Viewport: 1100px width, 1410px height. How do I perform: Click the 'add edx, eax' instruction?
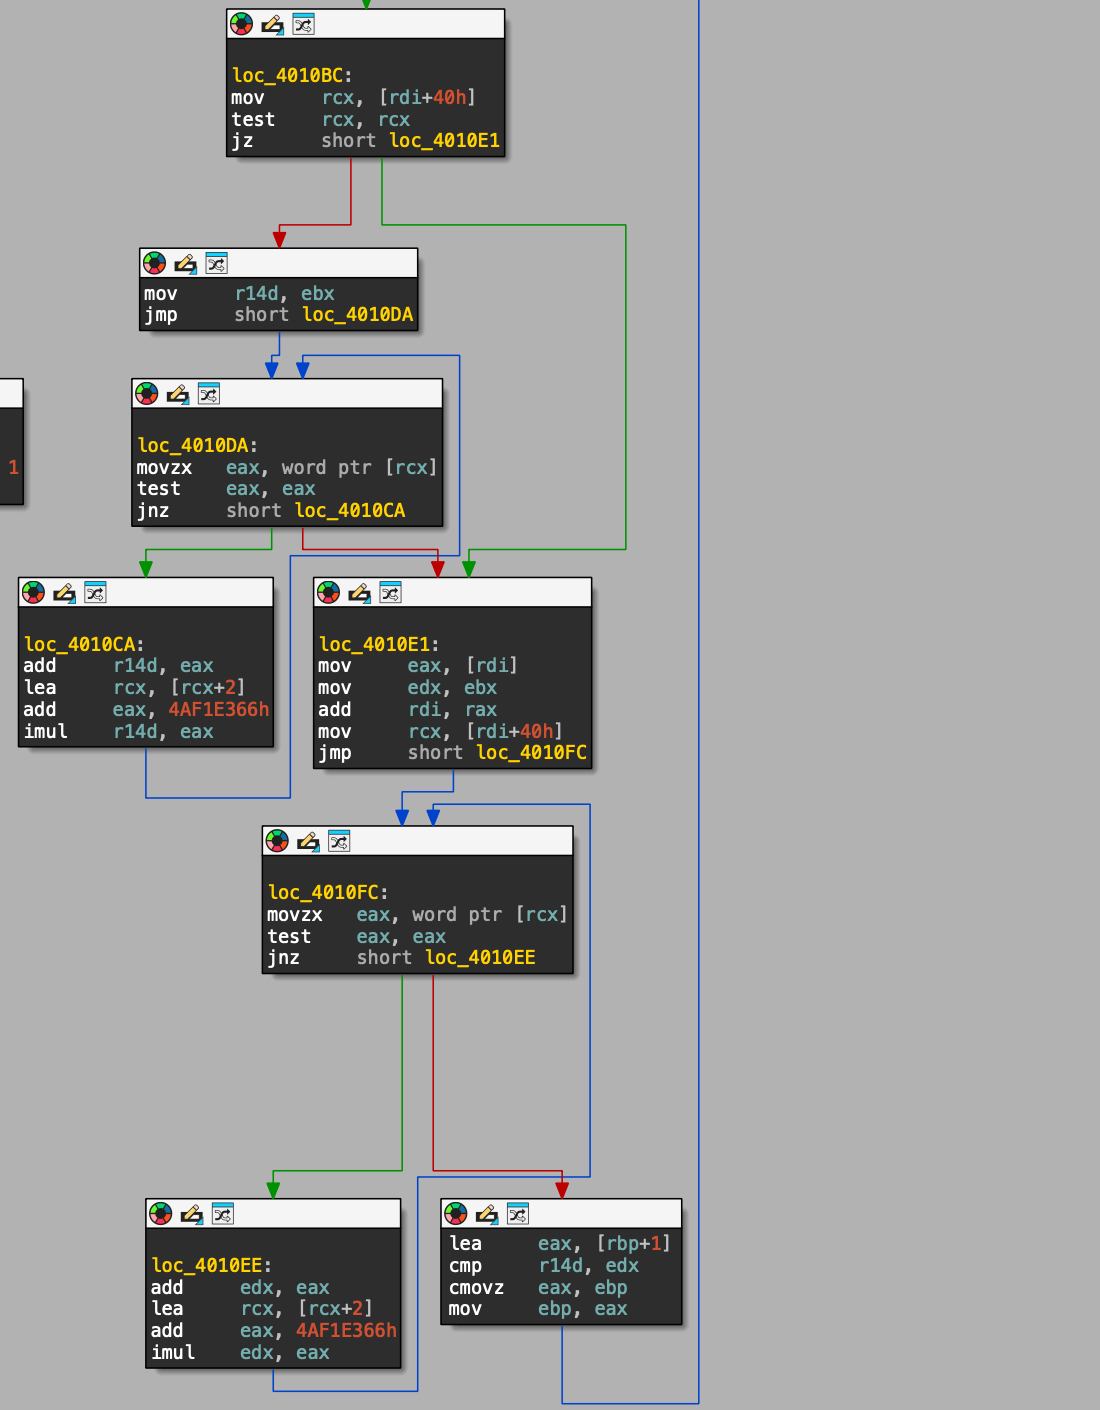click(x=240, y=1288)
